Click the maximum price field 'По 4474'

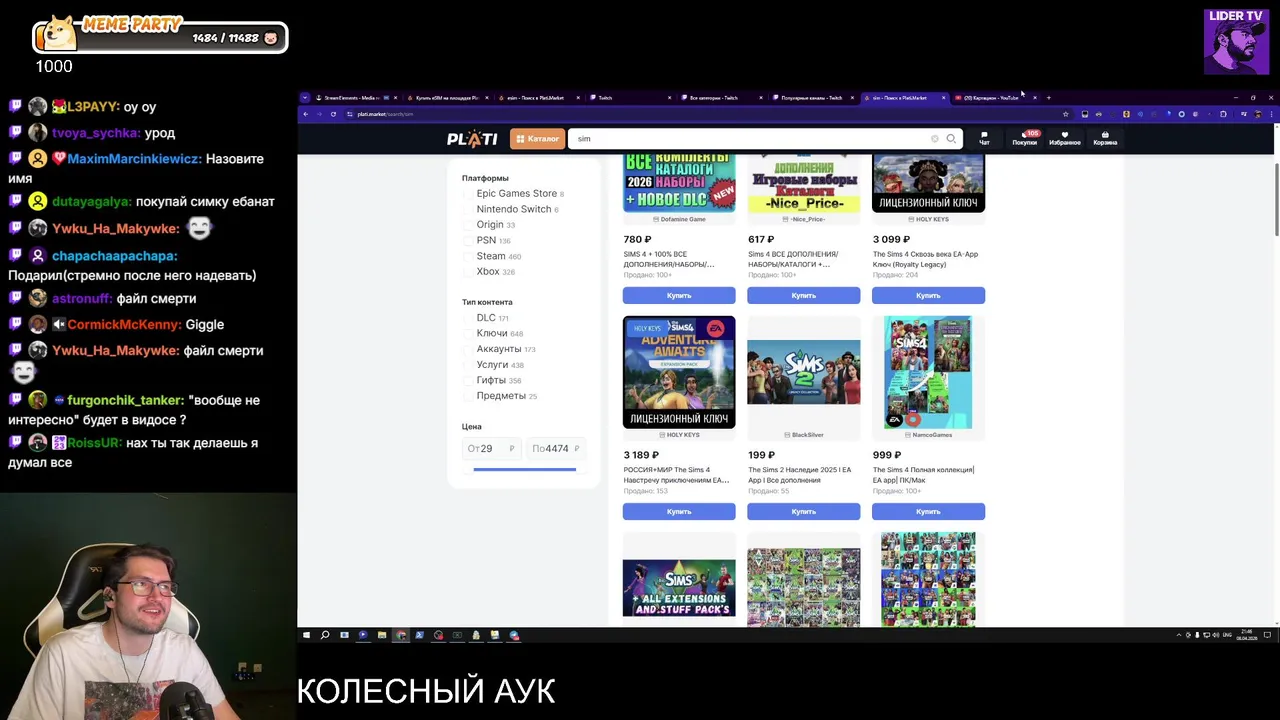(x=556, y=449)
